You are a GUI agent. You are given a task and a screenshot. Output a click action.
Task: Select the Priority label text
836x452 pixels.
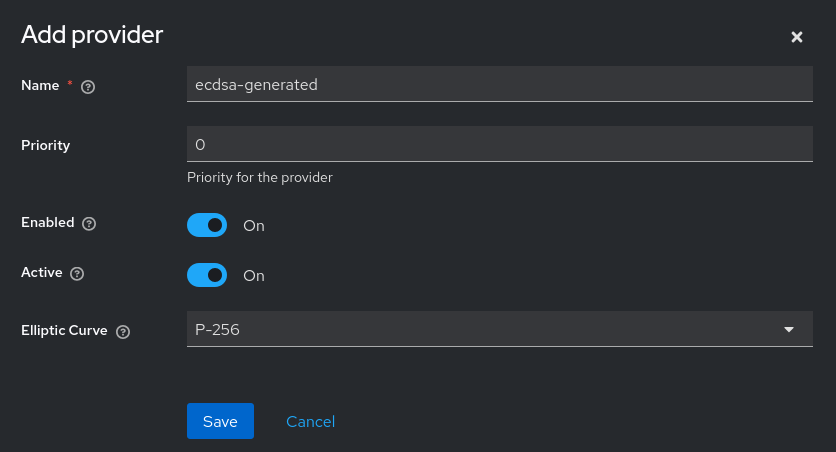point(46,145)
